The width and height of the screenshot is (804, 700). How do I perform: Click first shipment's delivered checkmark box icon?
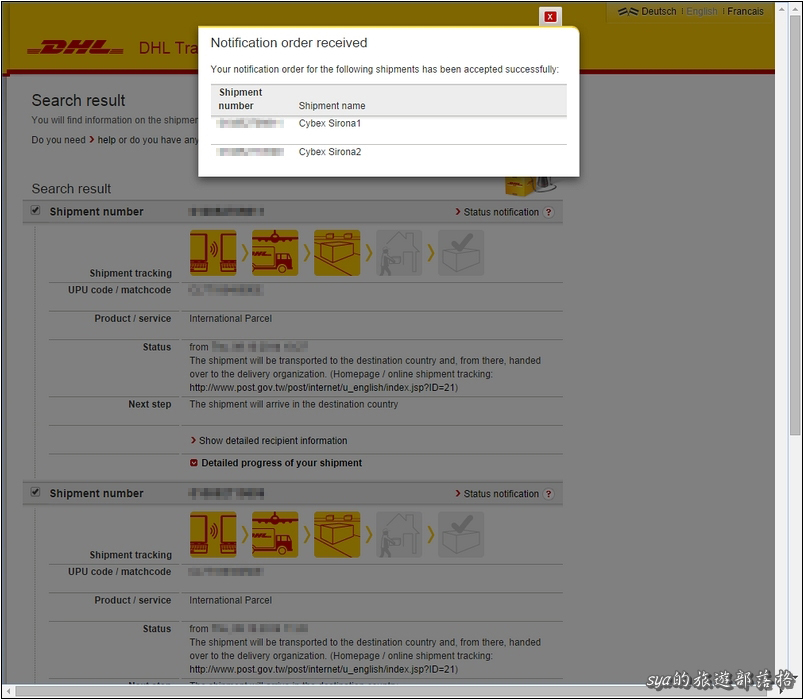point(461,252)
